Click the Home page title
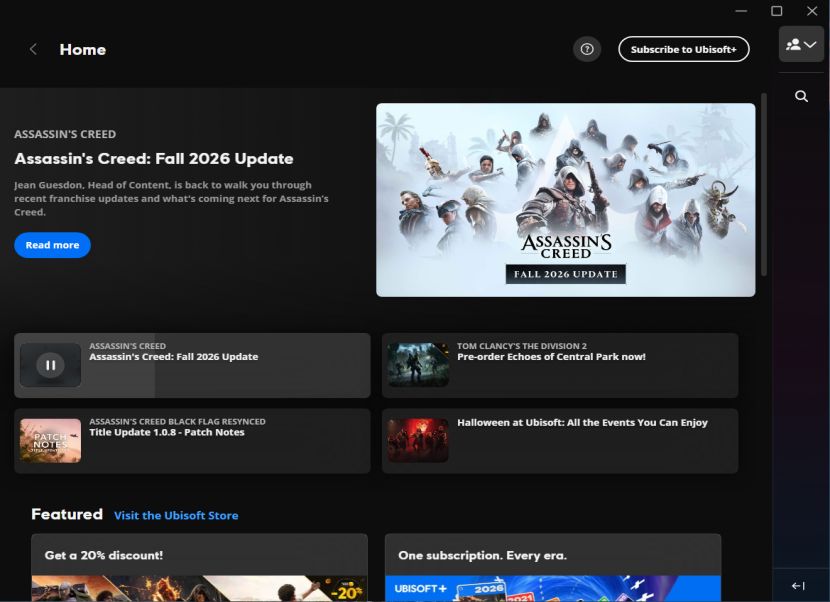830x602 pixels. coord(83,49)
